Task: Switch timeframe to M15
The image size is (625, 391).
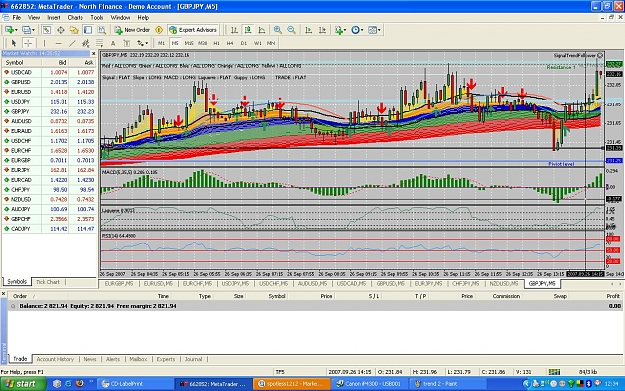Action: tap(189, 43)
